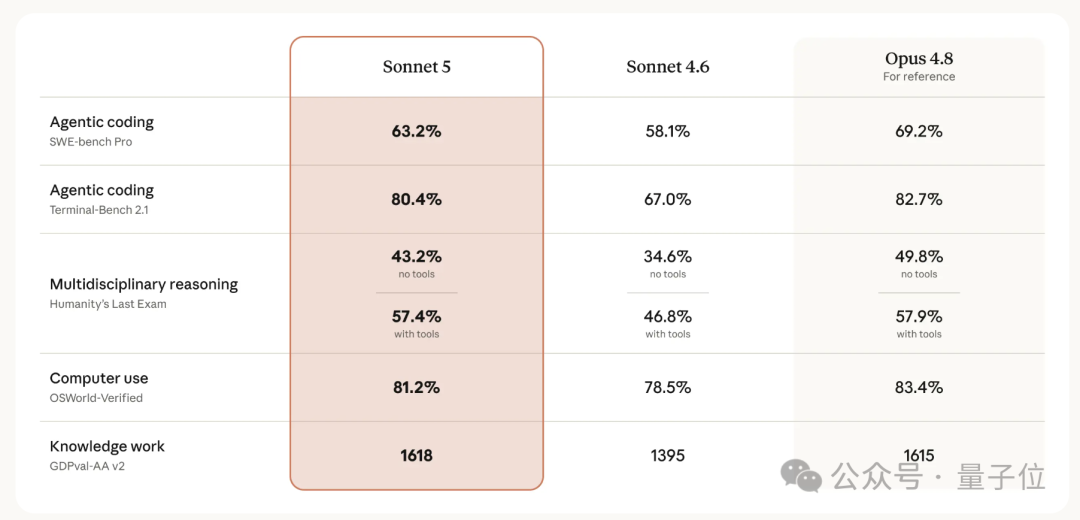Select the Multidisciplinary reasoning row label
Screen dimensions: 1080x520
pos(144,284)
